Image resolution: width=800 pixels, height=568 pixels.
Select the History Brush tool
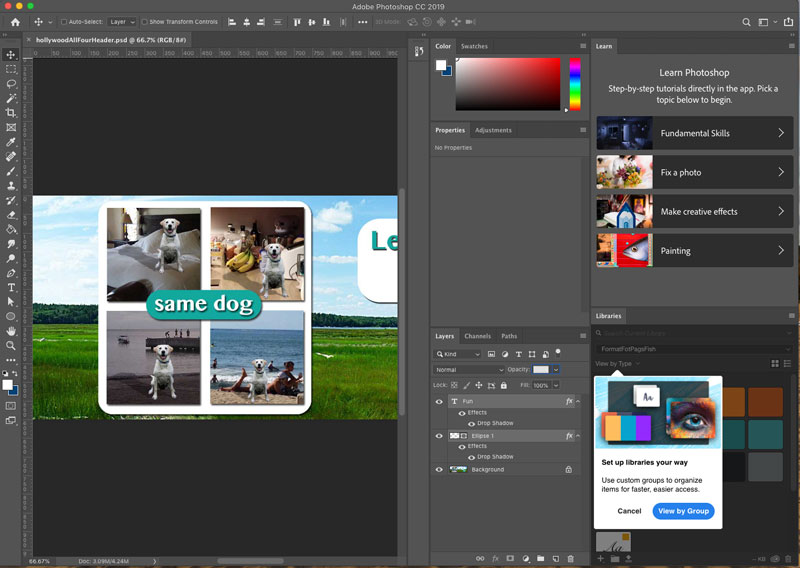click(x=11, y=200)
